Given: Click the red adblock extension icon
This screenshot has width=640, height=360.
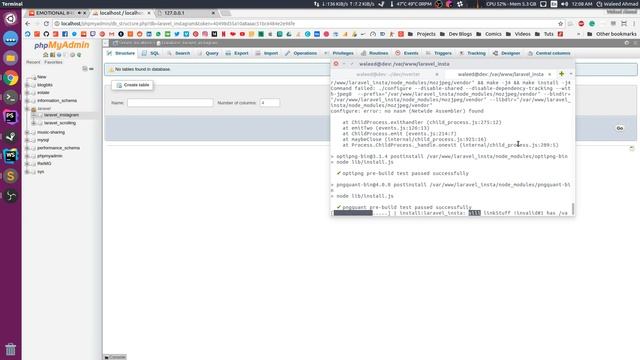Looking at the screenshot, I should tap(581, 24).
